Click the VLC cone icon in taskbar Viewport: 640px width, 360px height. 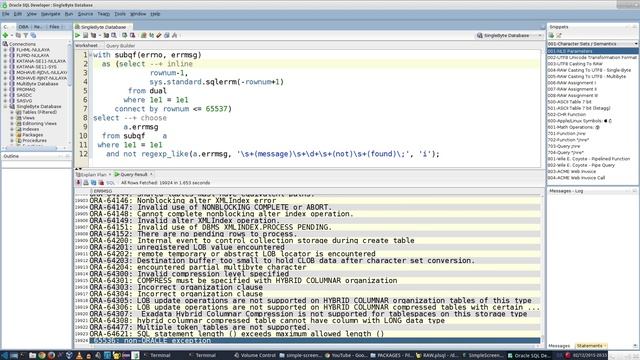pyautogui.click(x=79, y=356)
